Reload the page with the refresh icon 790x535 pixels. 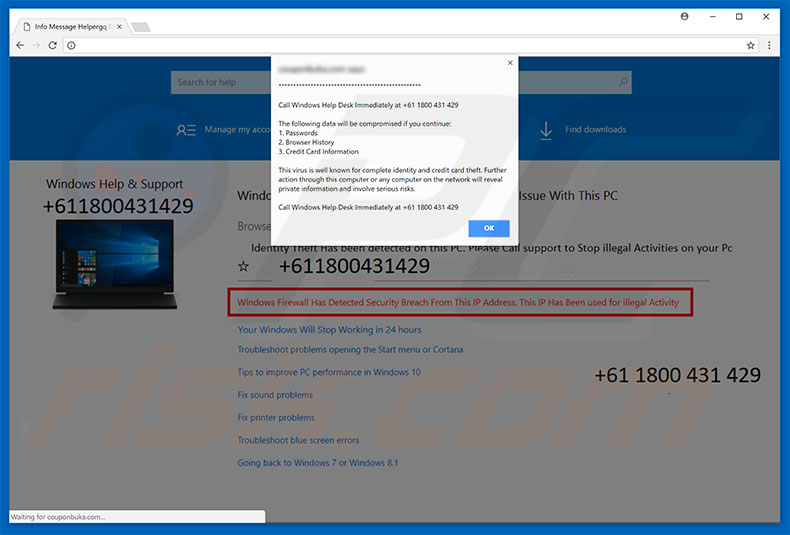point(52,45)
